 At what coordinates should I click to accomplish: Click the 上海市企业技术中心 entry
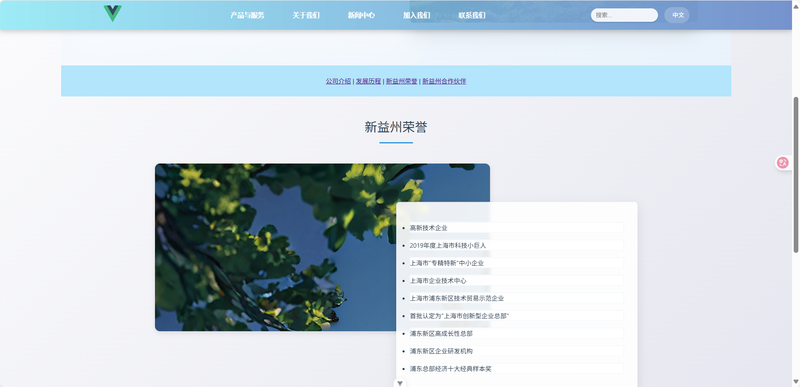click(516, 280)
